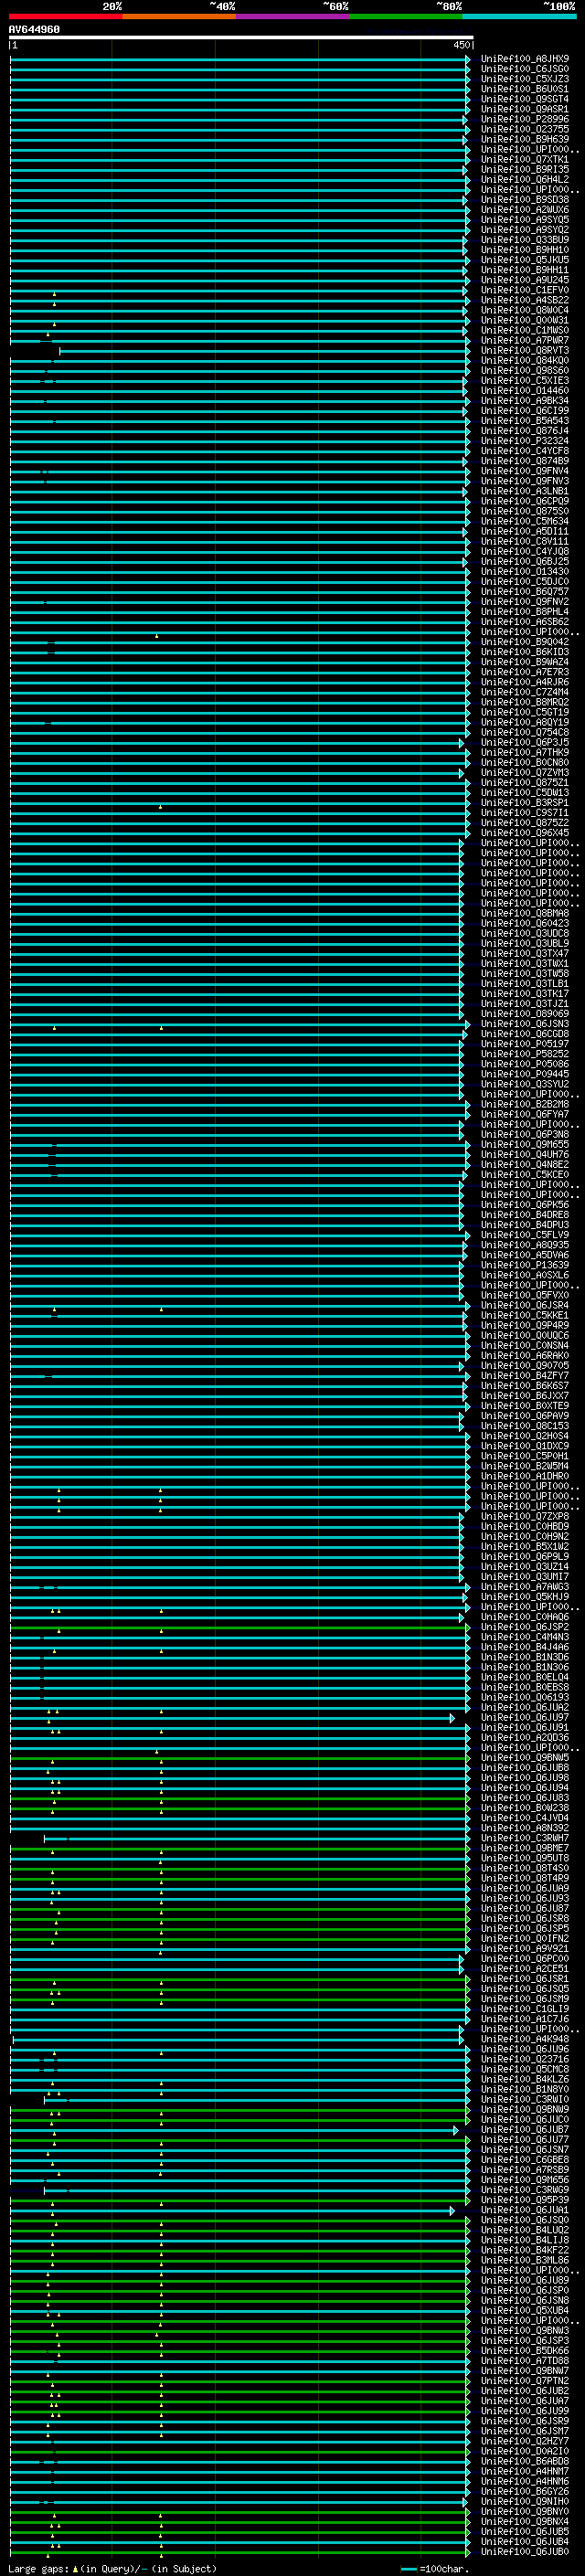
Task: Select the UniRef100_O14460 label
Action: [525, 391]
